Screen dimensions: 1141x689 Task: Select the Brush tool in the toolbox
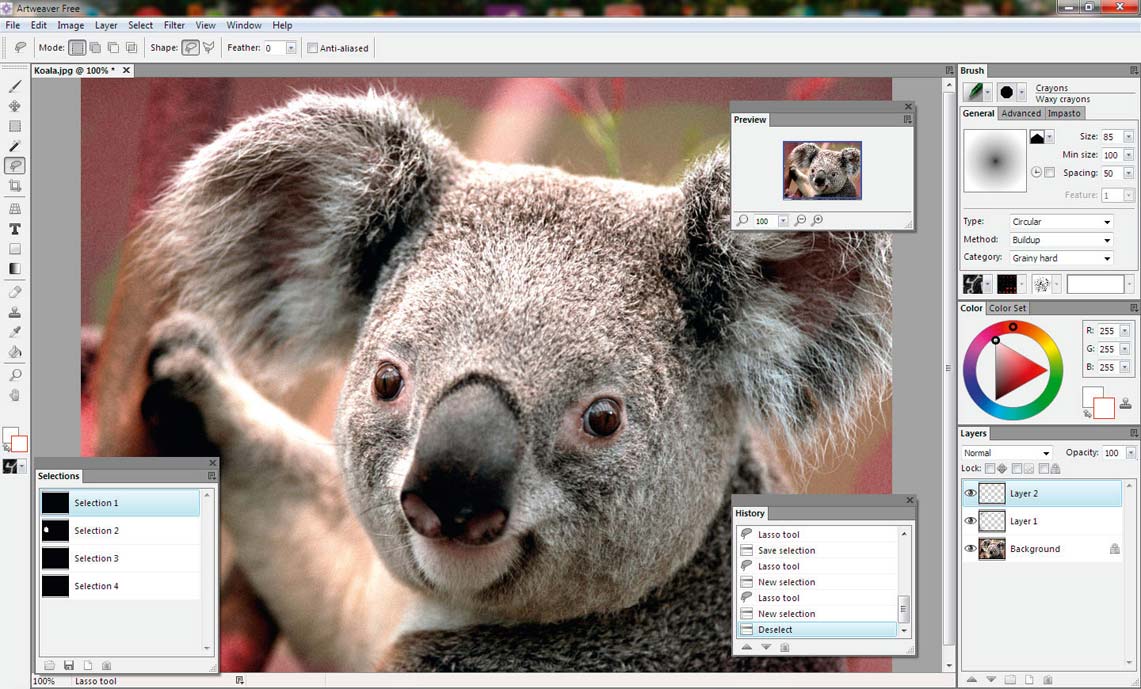pos(15,87)
